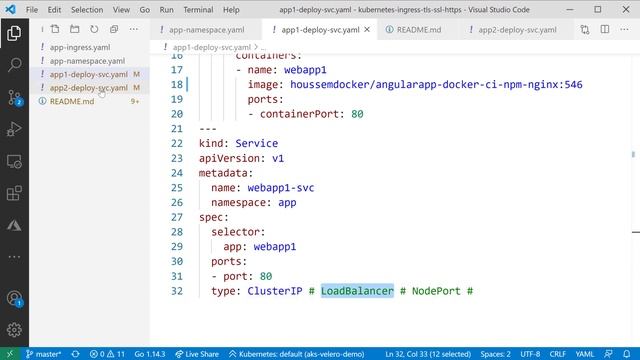Screen dimensions: 640x360
Task: Click highlighted LoadBalancer text on line 32
Action: pos(357,291)
